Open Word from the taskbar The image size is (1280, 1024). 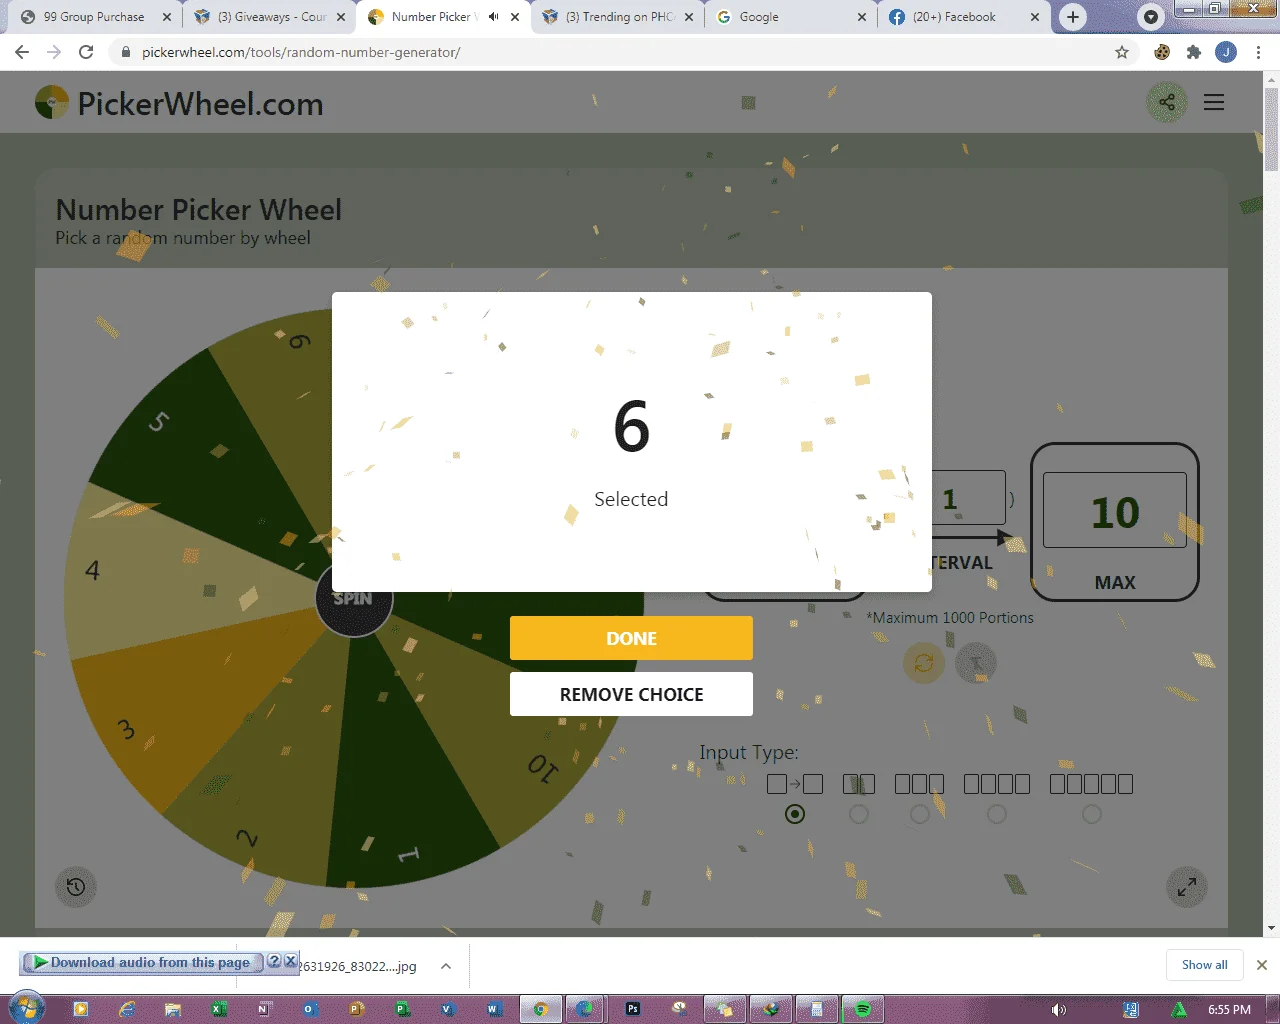494,1009
